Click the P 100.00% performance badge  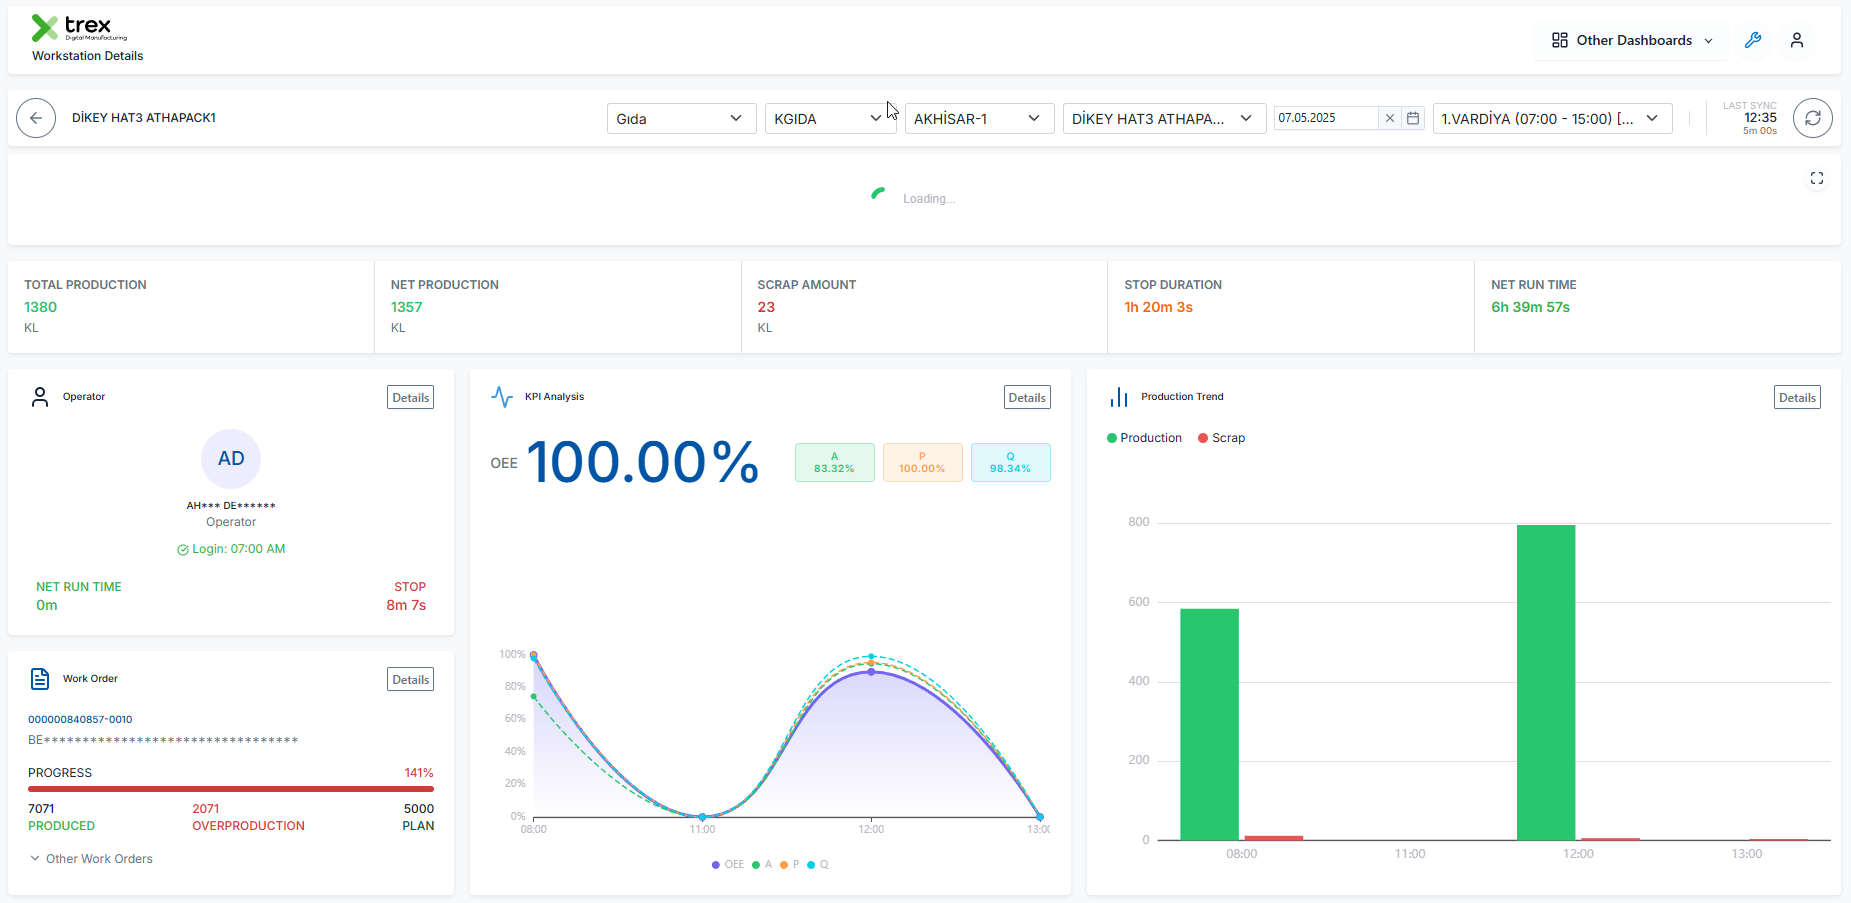pyautogui.click(x=923, y=463)
